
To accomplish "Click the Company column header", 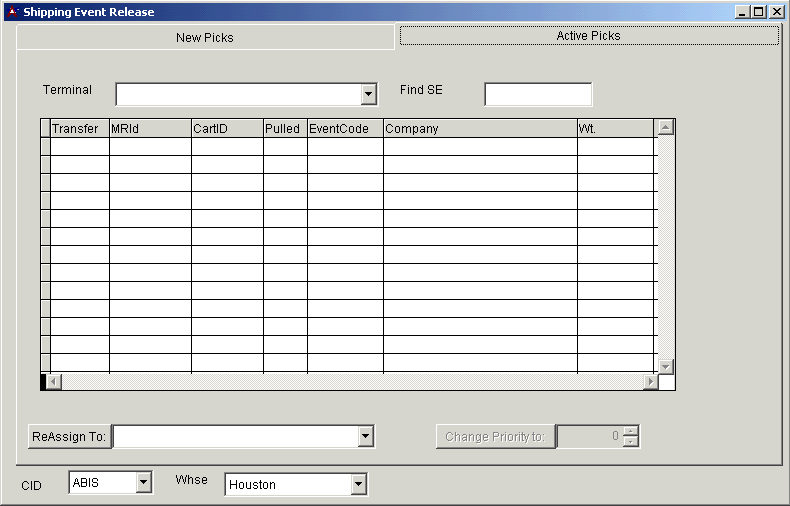I will [x=480, y=128].
